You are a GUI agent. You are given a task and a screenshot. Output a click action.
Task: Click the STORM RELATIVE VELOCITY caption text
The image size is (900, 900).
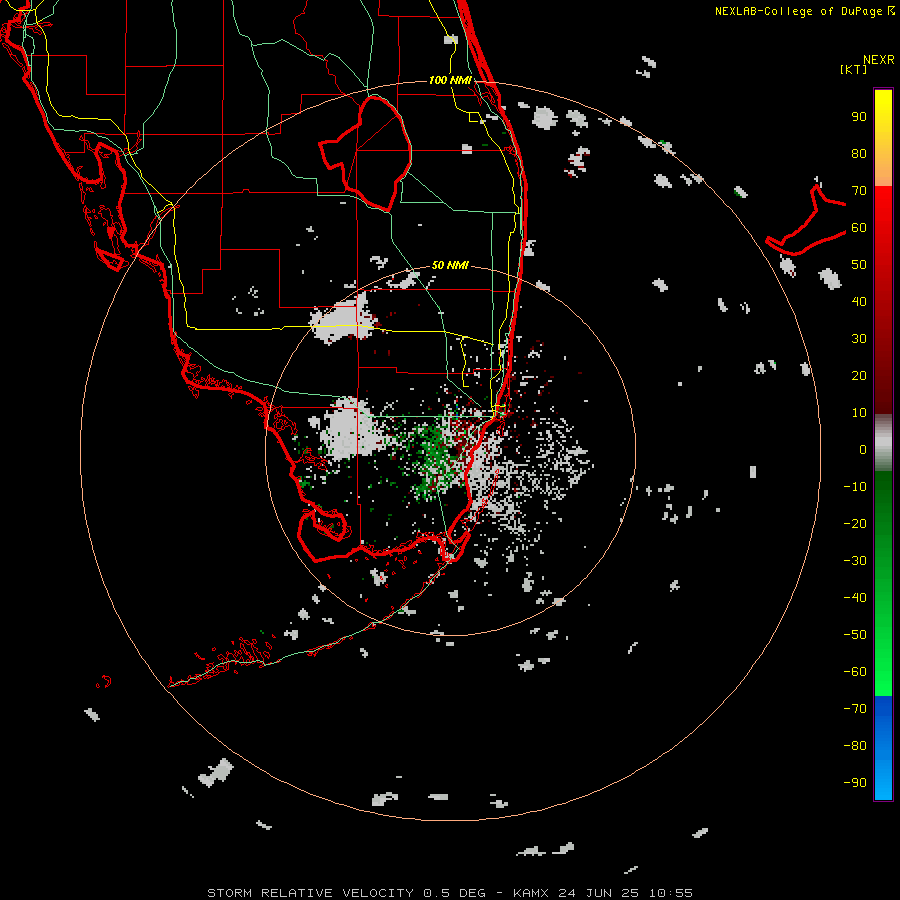311,893
